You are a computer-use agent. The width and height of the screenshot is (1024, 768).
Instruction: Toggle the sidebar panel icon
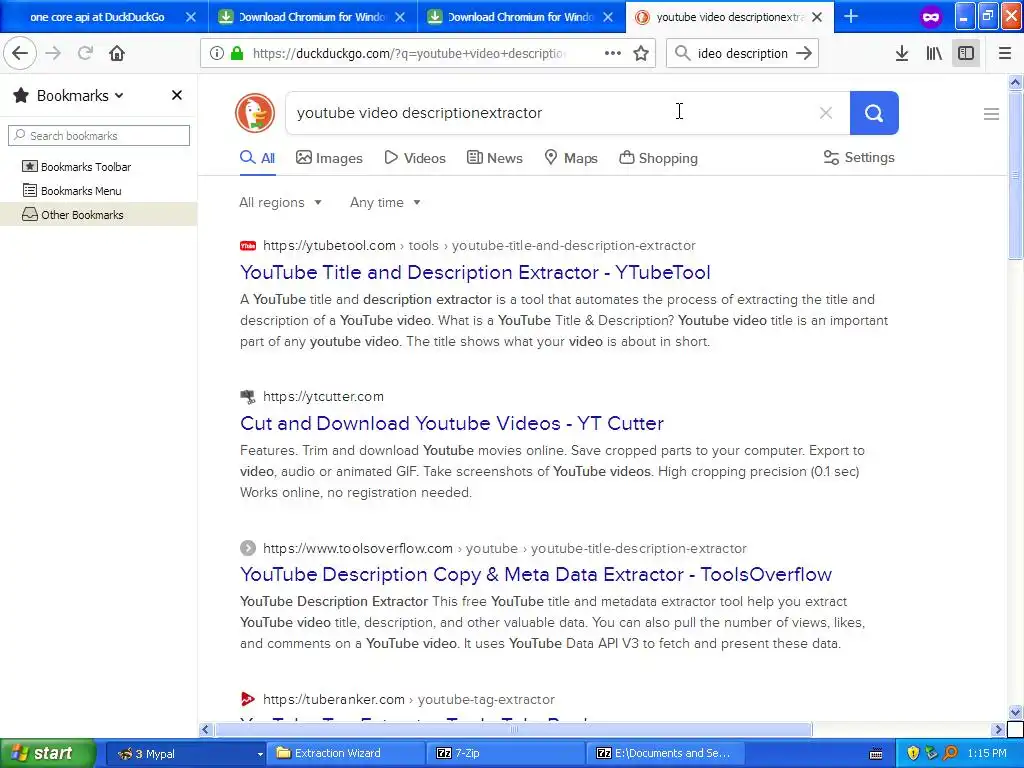coord(966,53)
